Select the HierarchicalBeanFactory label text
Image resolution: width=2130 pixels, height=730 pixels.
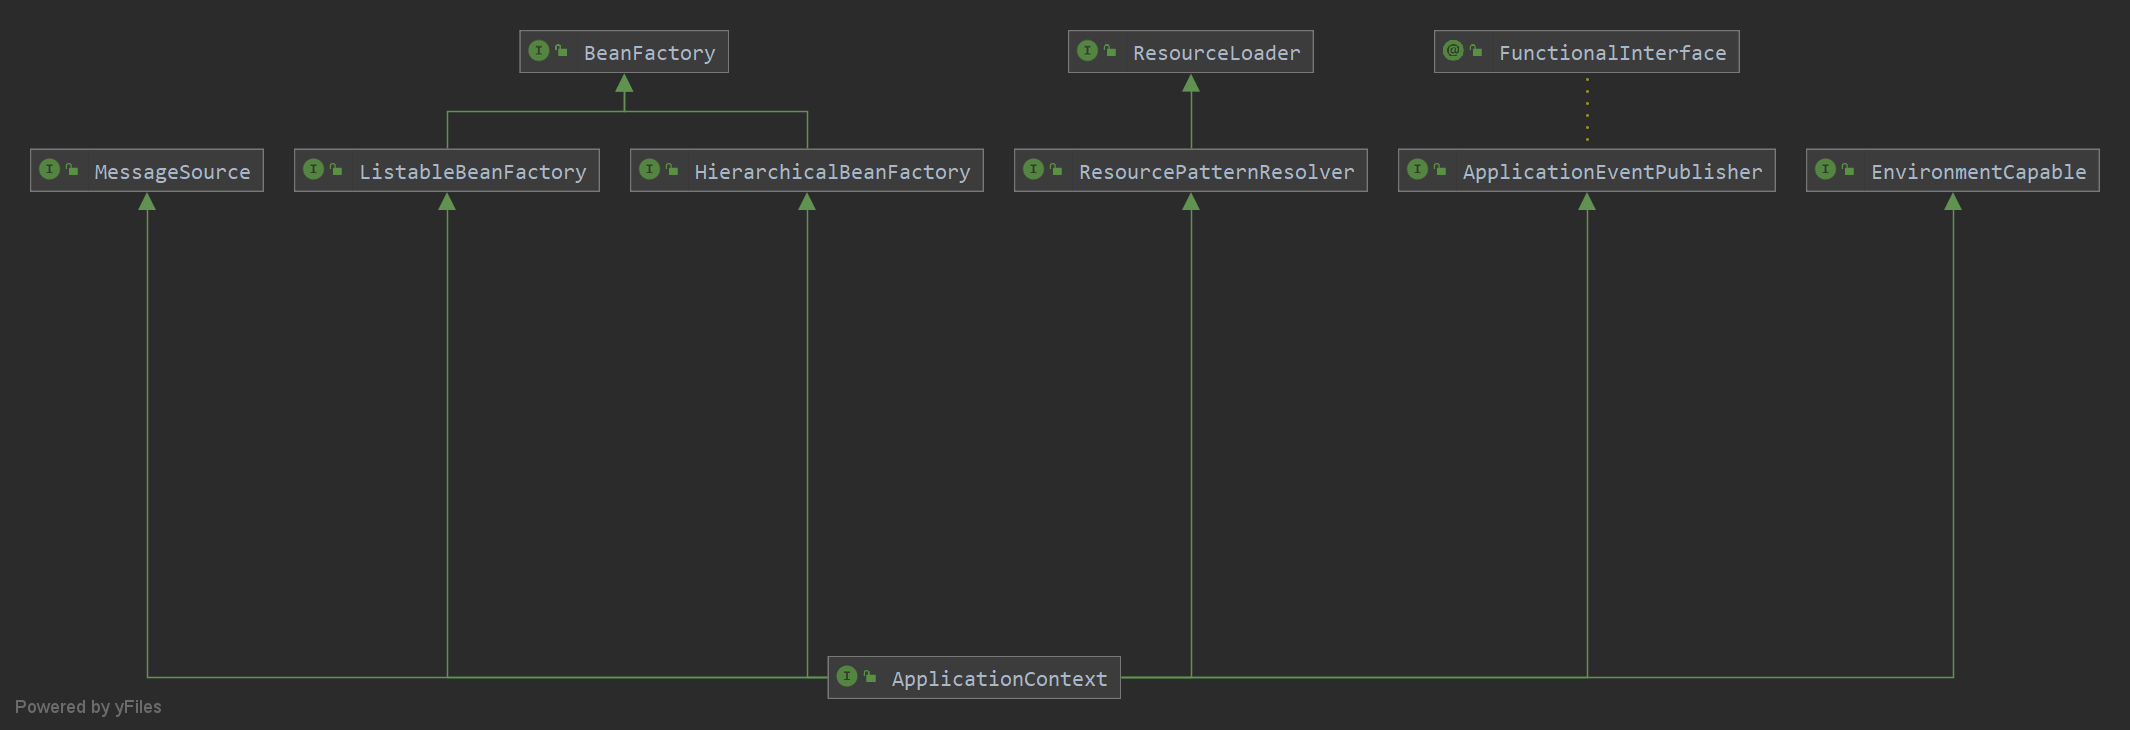click(832, 172)
